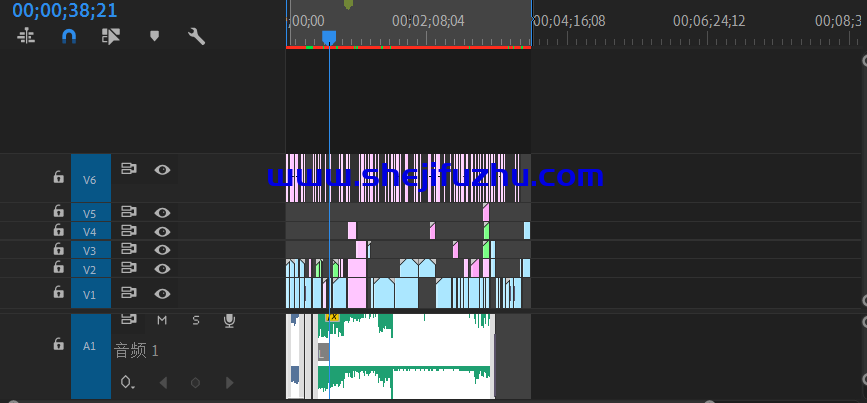Hide track V6 with eye icon
The image size is (867, 403).
tap(162, 170)
